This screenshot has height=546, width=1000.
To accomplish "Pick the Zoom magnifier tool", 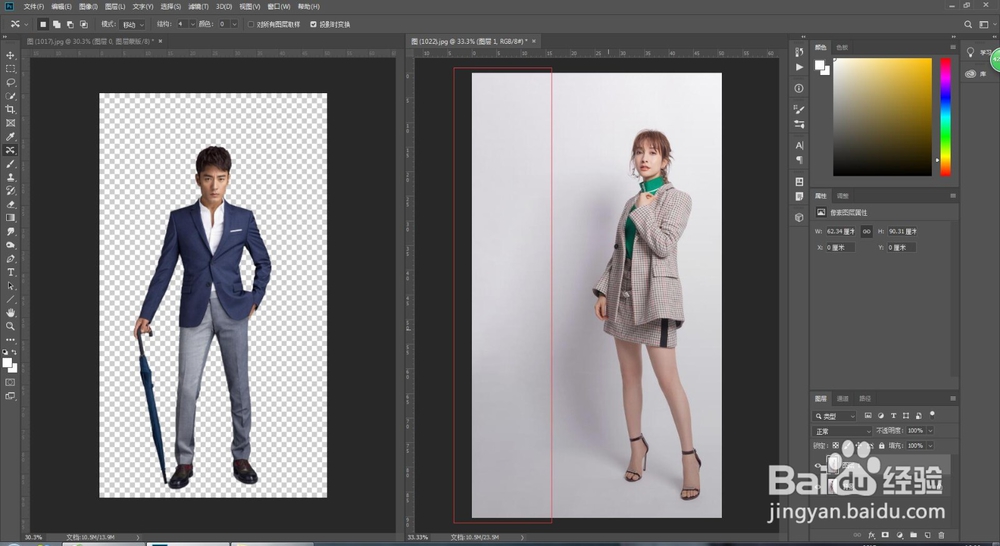I will (x=11, y=326).
